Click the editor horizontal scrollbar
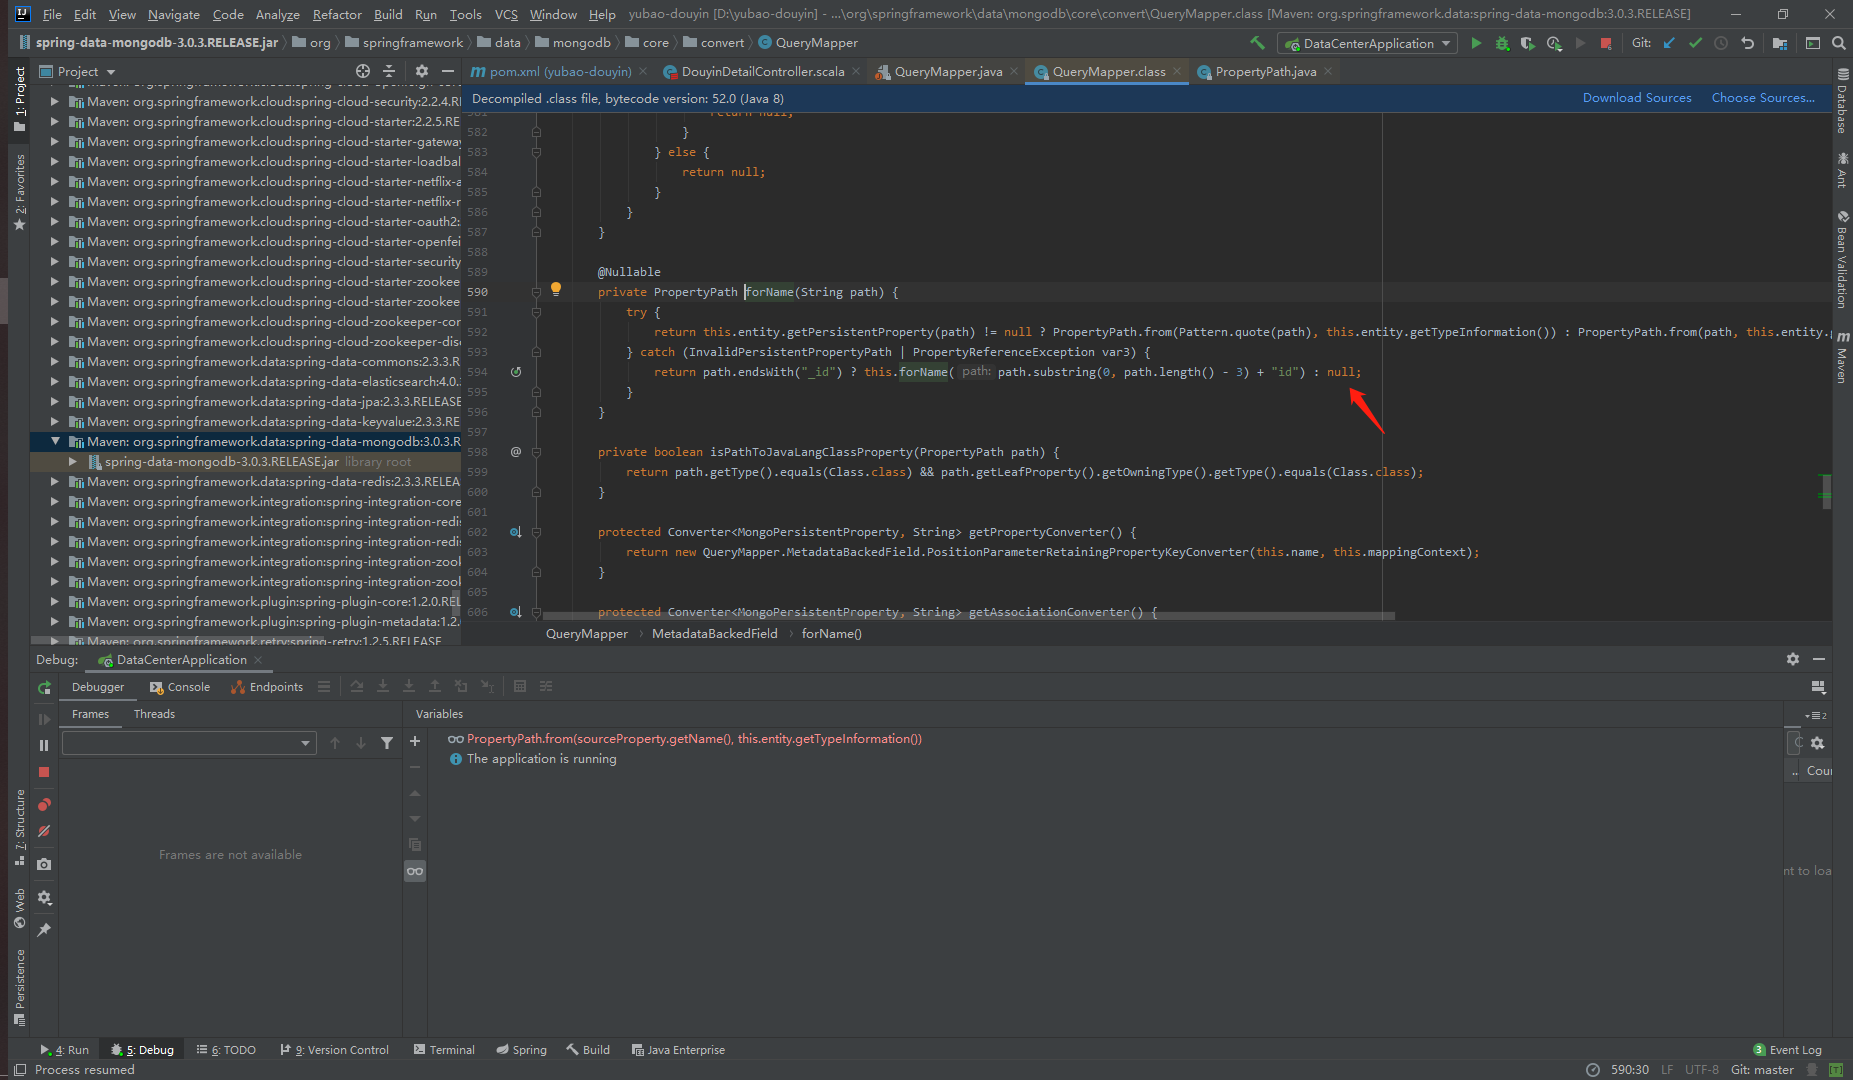 tap(968, 616)
